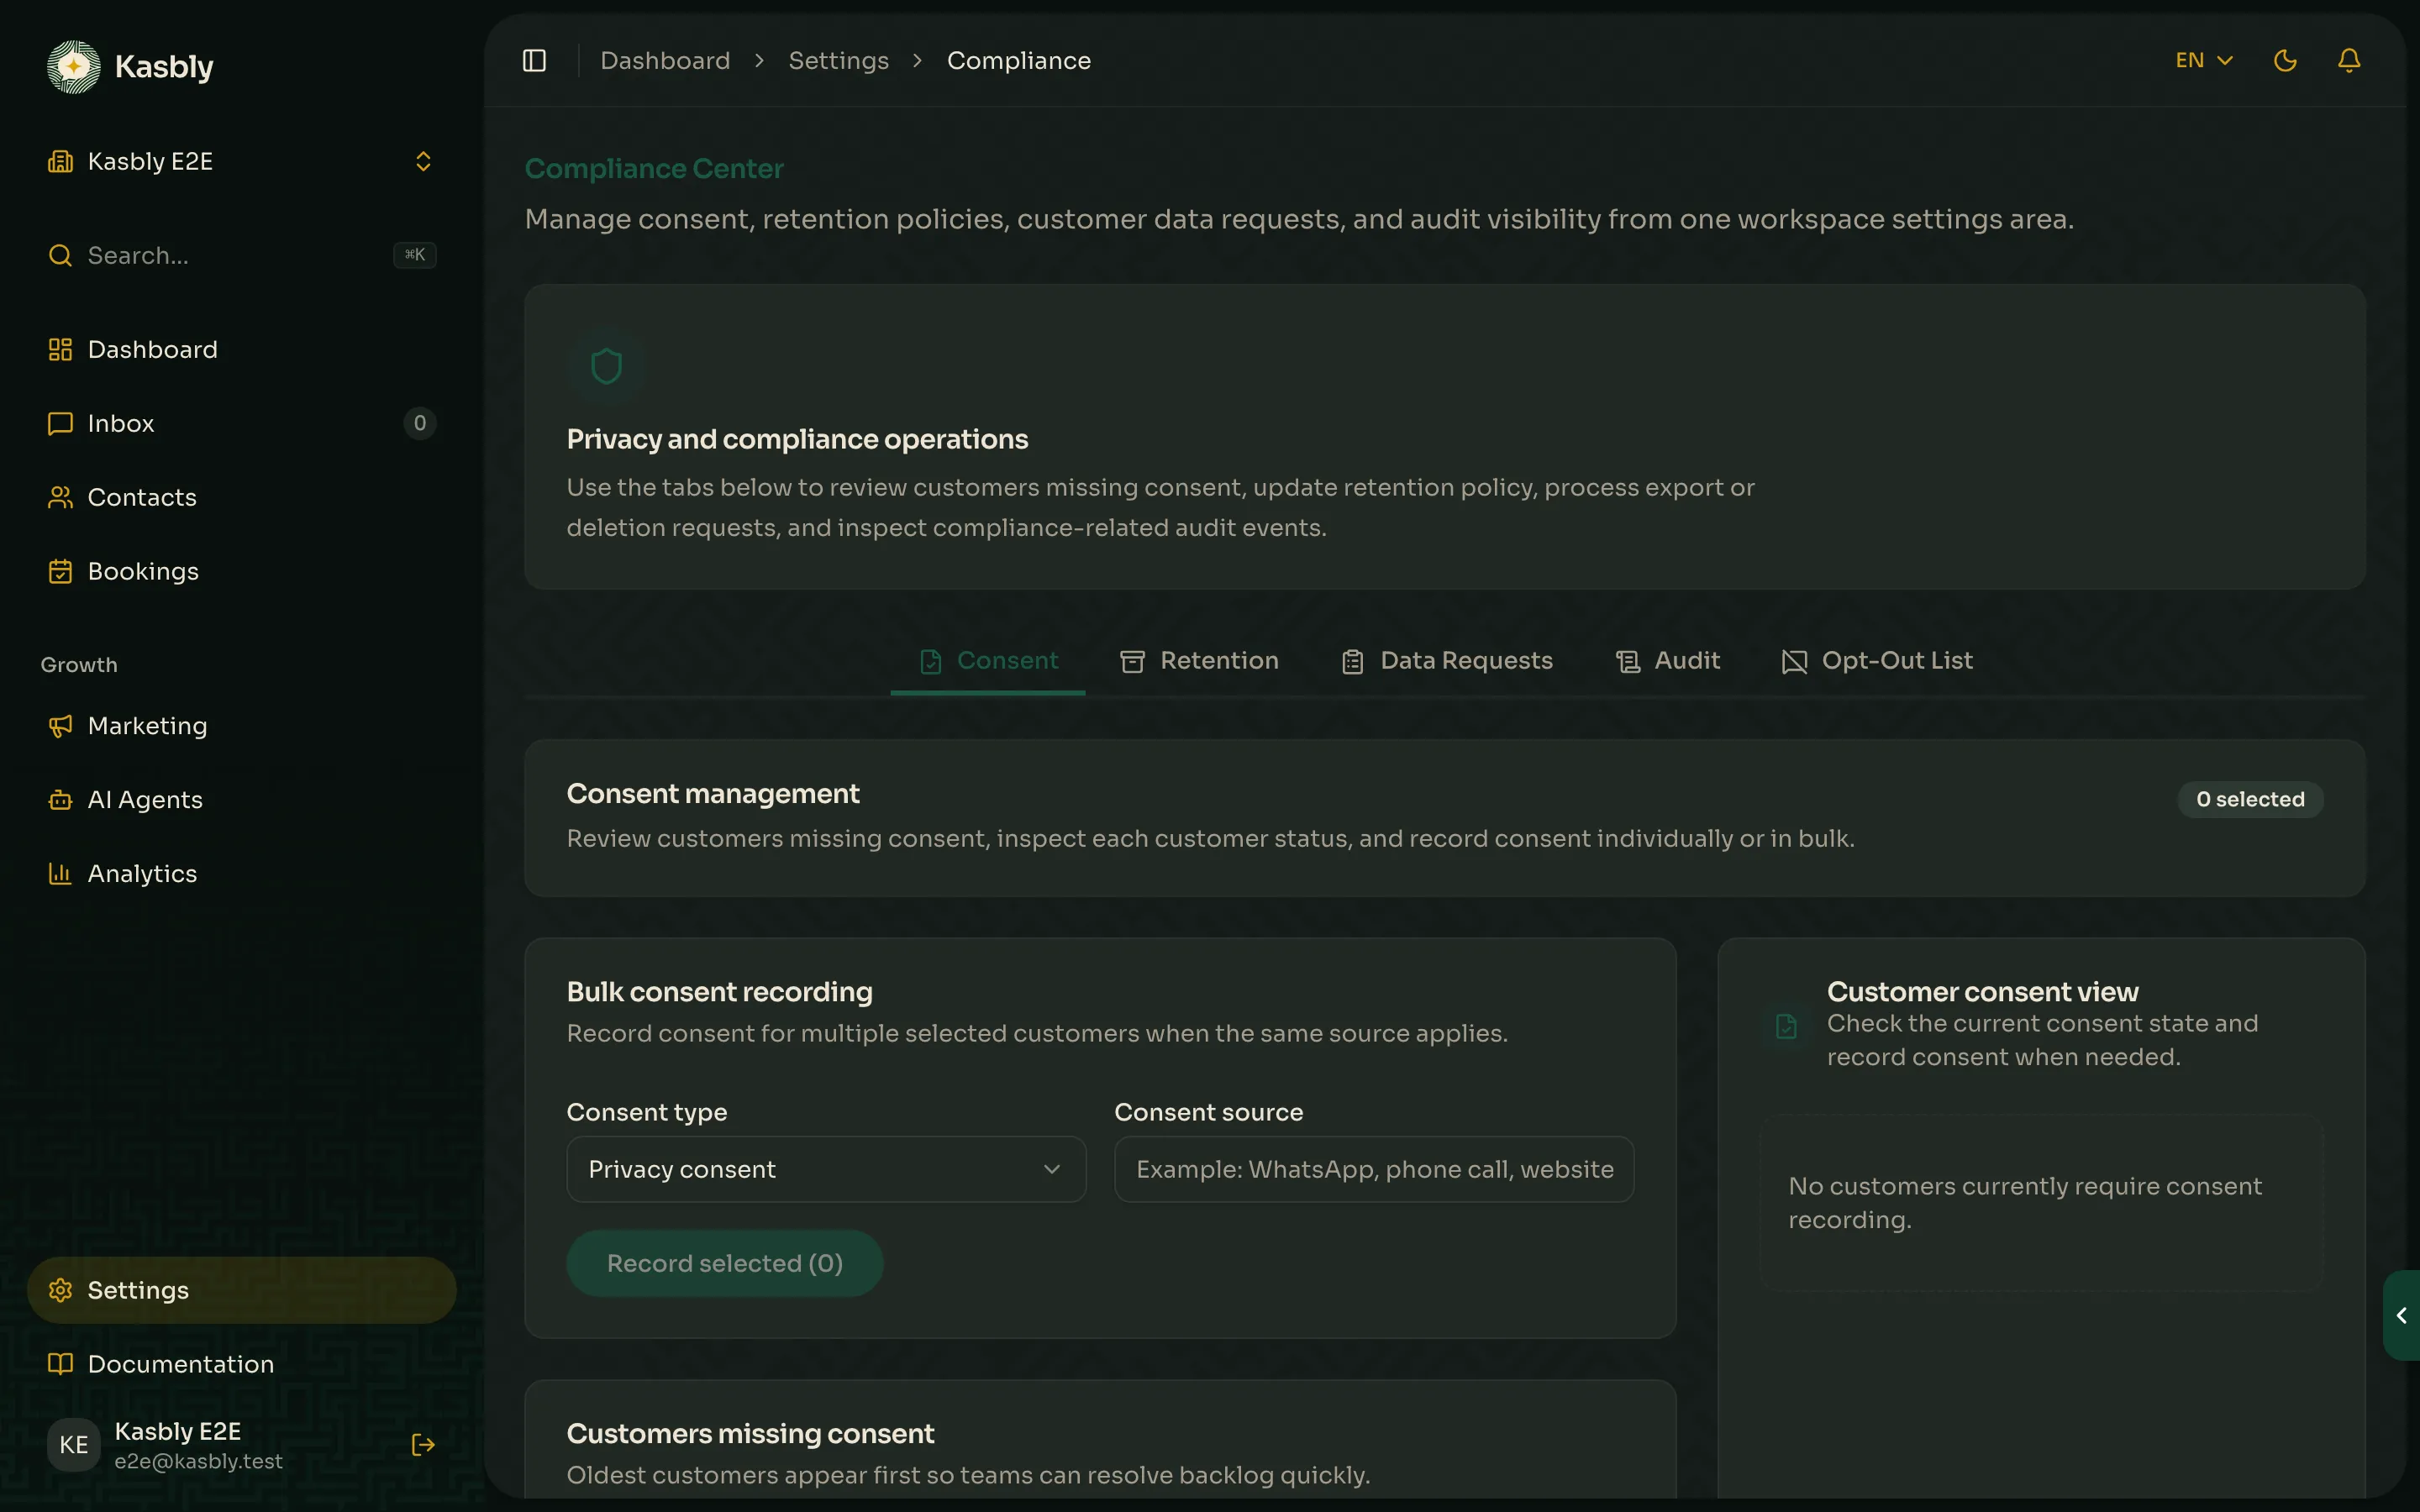
Task: Go to Contacts in the sidebar
Action: click(241, 498)
